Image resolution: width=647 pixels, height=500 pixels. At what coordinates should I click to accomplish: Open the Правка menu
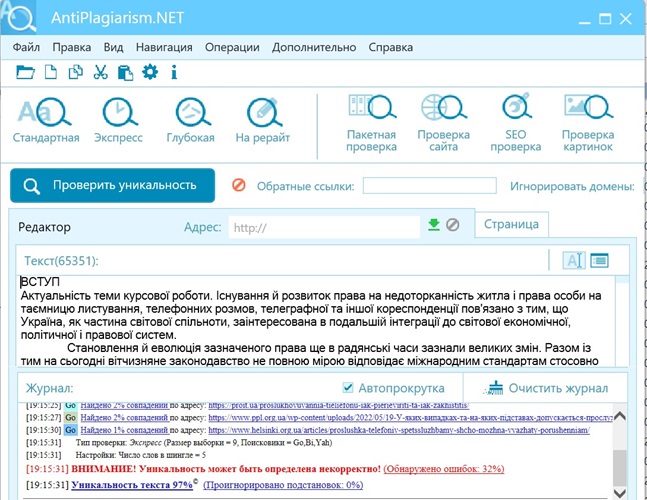(72, 47)
